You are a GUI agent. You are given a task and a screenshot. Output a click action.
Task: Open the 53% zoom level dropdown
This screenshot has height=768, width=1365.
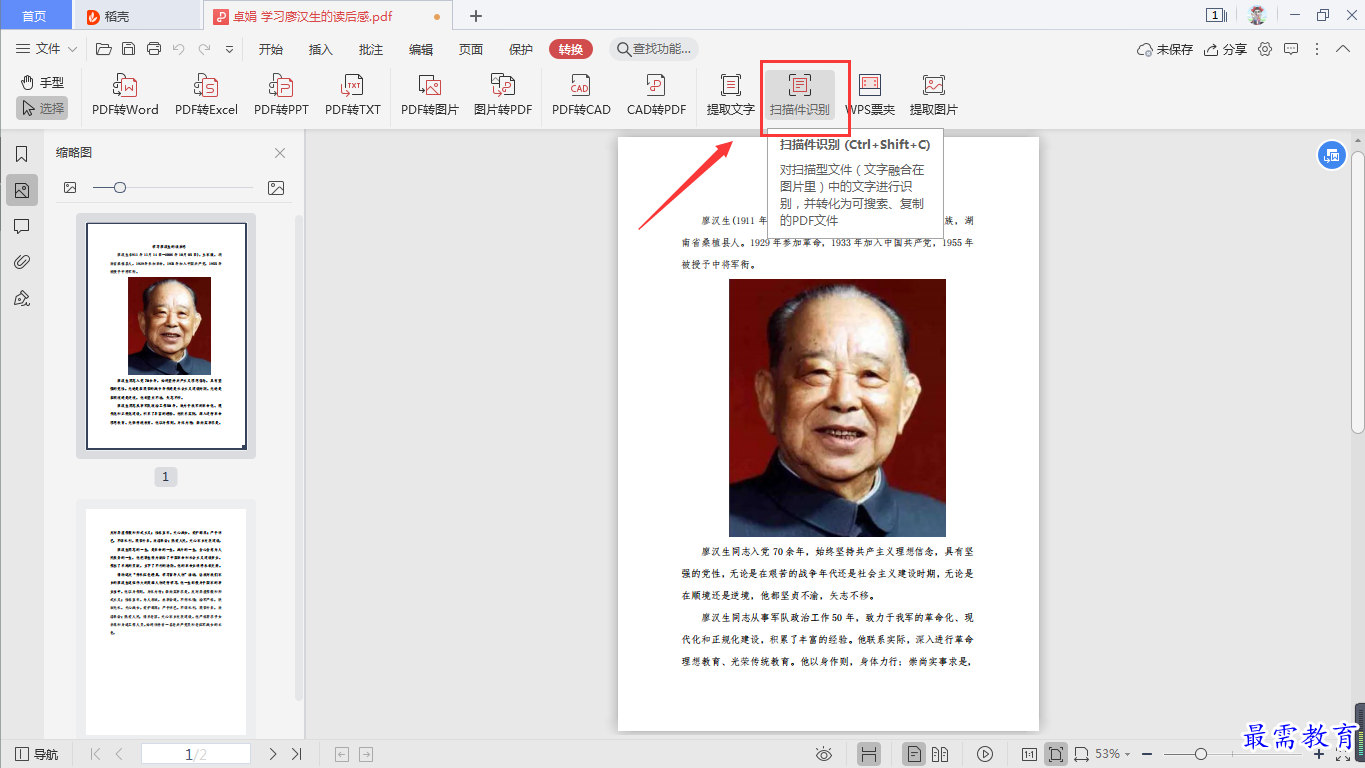(1113, 754)
